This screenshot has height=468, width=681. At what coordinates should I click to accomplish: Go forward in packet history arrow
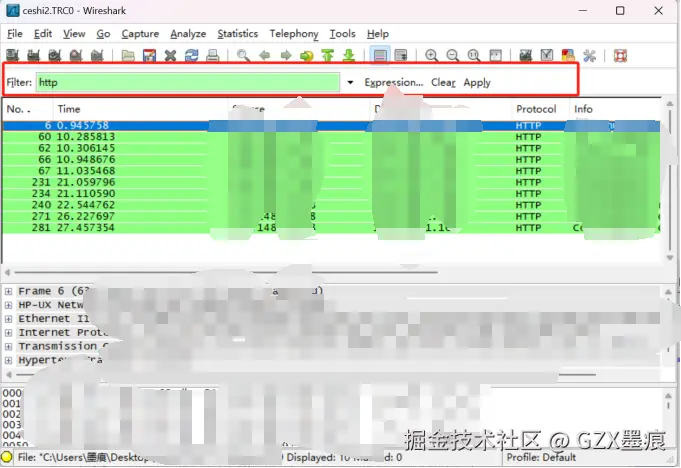[x=285, y=55]
